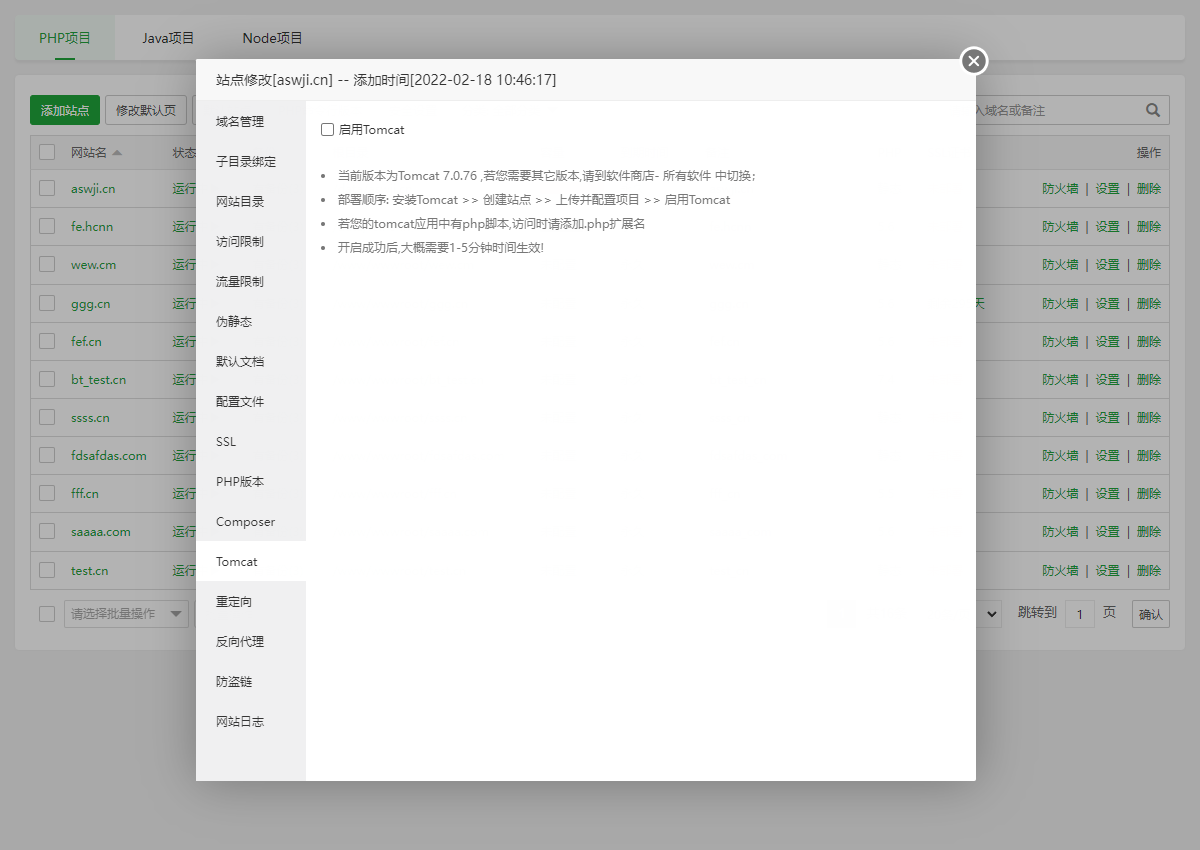The width and height of the screenshot is (1200, 850).
Task: Click the search magnifier icon
Action: (1152, 110)
